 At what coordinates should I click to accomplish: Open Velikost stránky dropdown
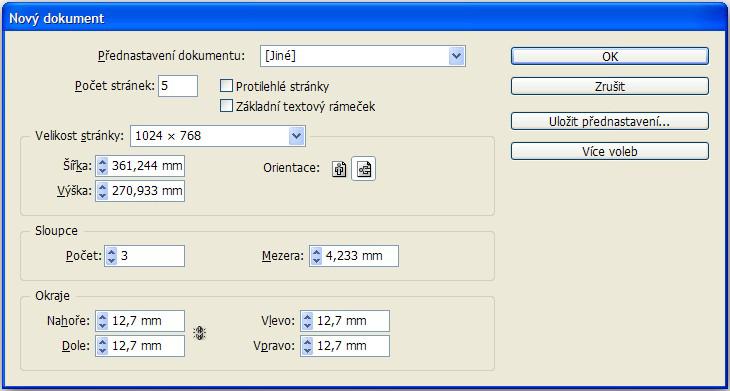pos(218,136)
